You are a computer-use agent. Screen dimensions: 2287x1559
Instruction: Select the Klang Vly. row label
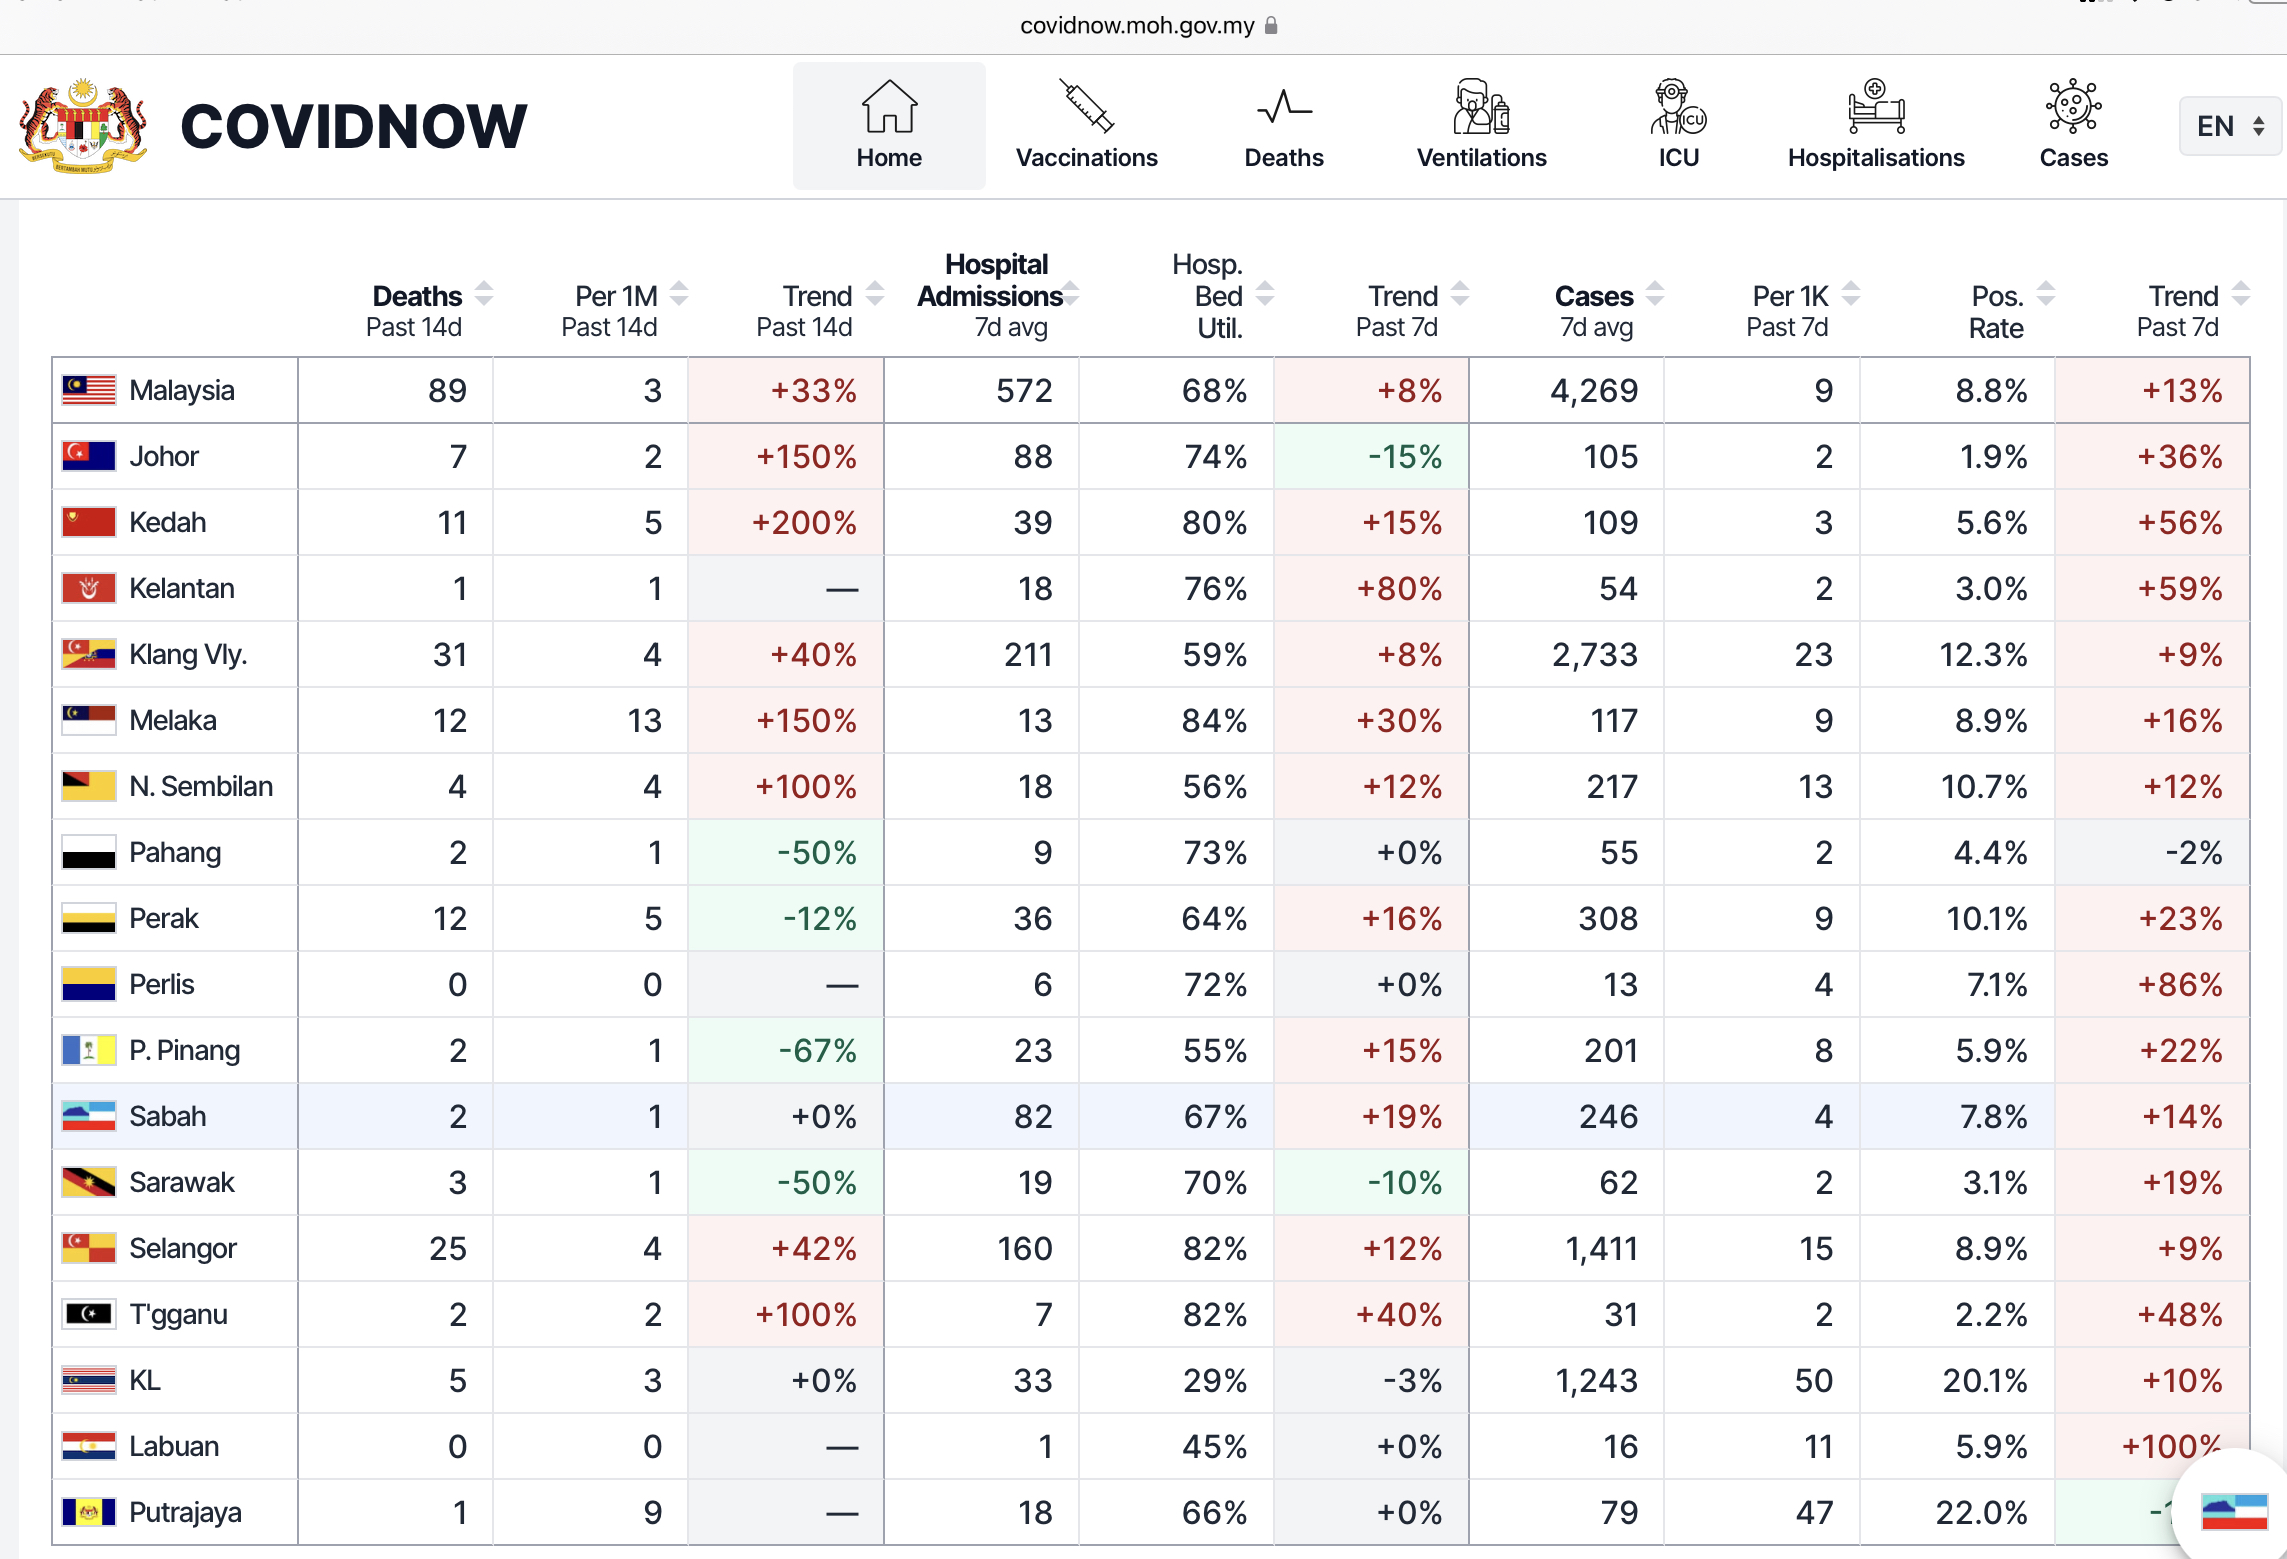click(x=188, y=654)
